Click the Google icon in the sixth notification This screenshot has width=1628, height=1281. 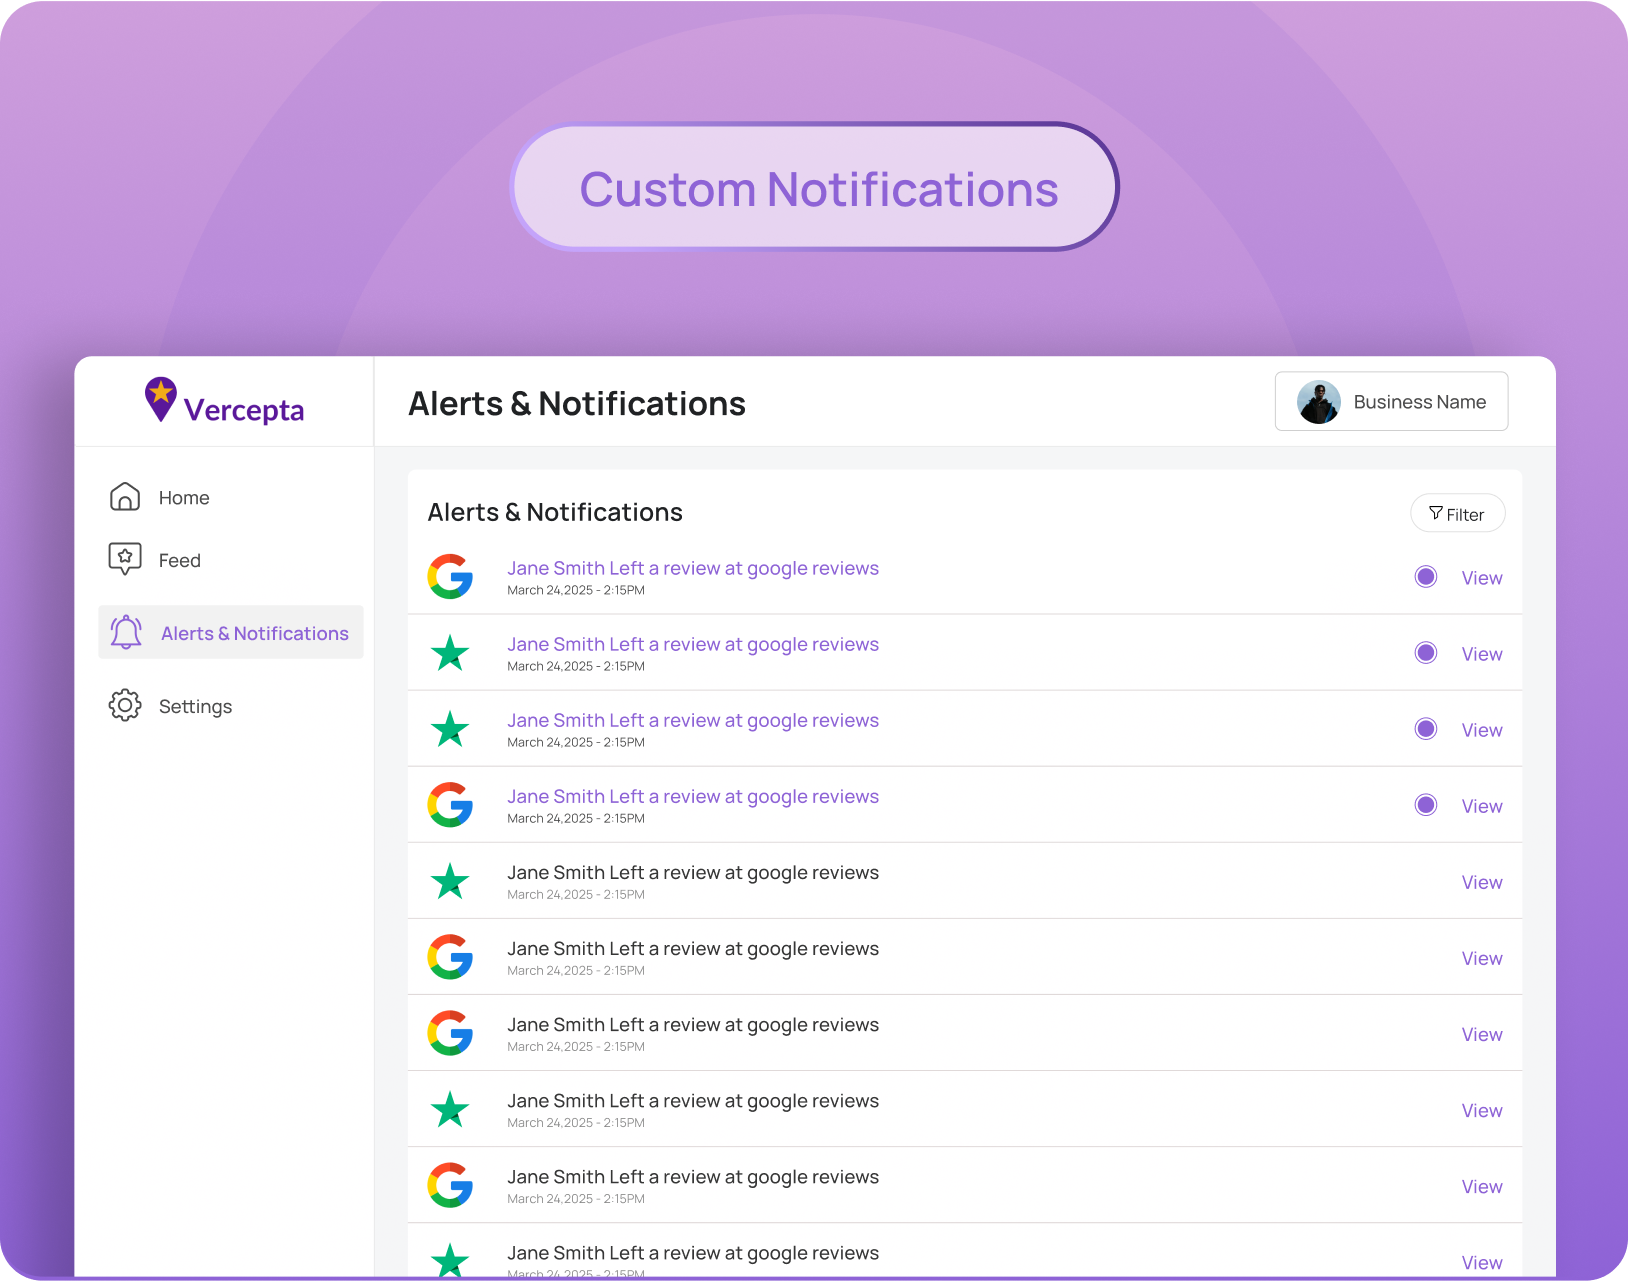tap(450, 957)
